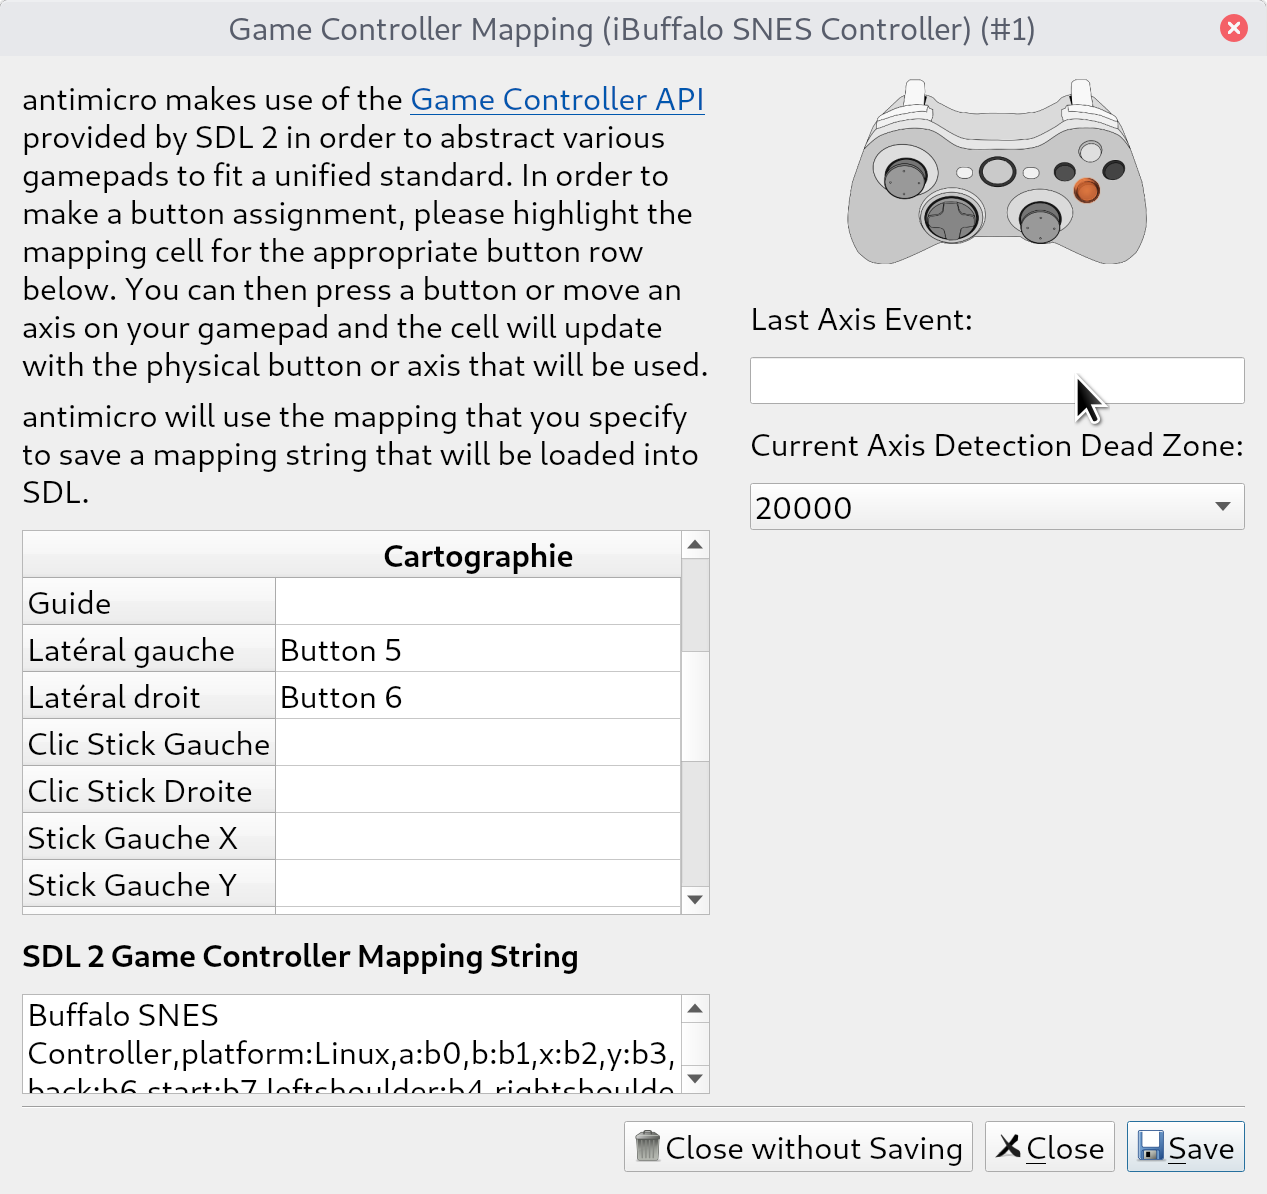Click the floppy disk Save icon

point(1151,1146)
